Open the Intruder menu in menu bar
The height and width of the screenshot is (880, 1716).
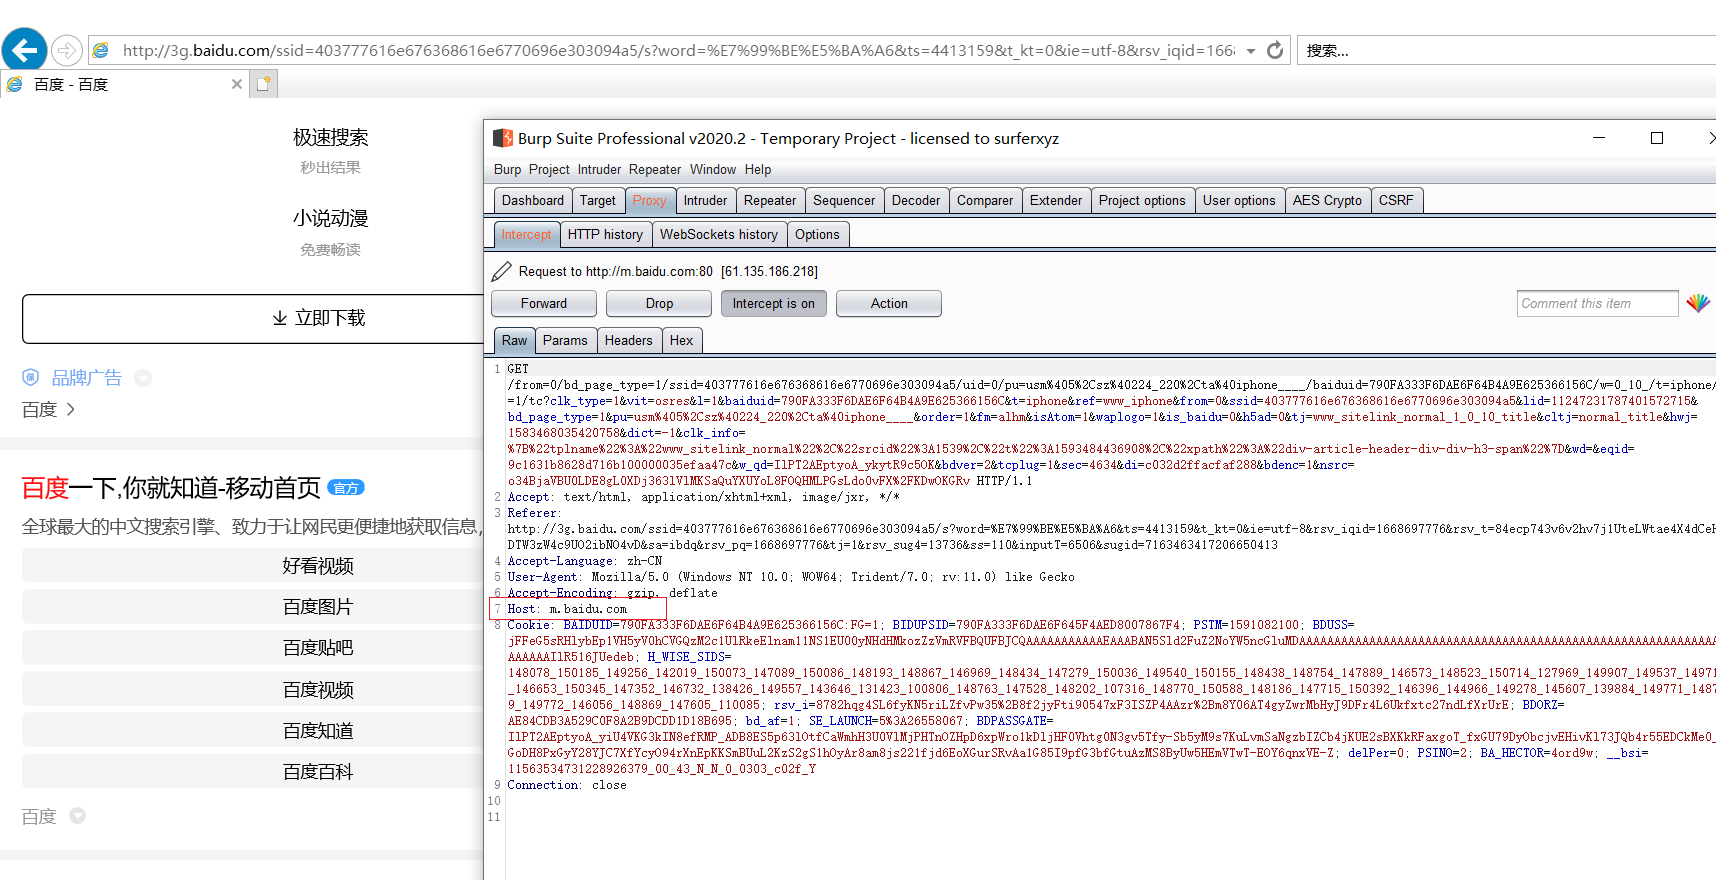point(599,170)
